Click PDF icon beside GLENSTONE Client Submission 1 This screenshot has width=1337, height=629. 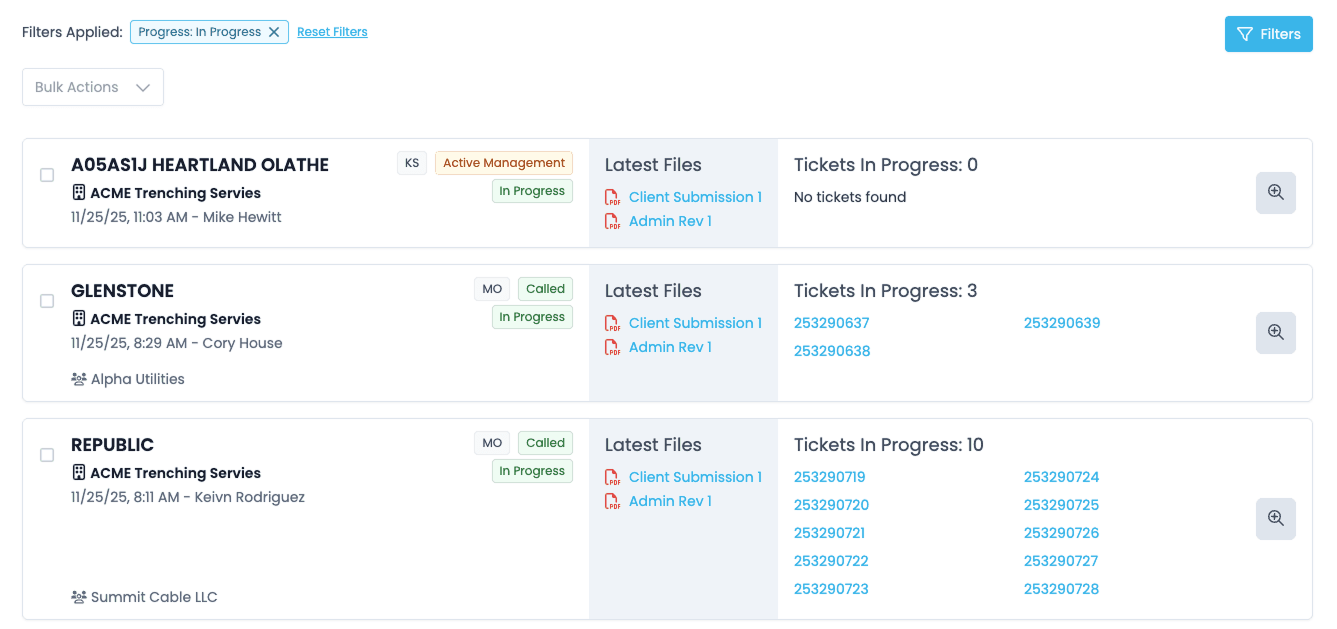(613, 323)
